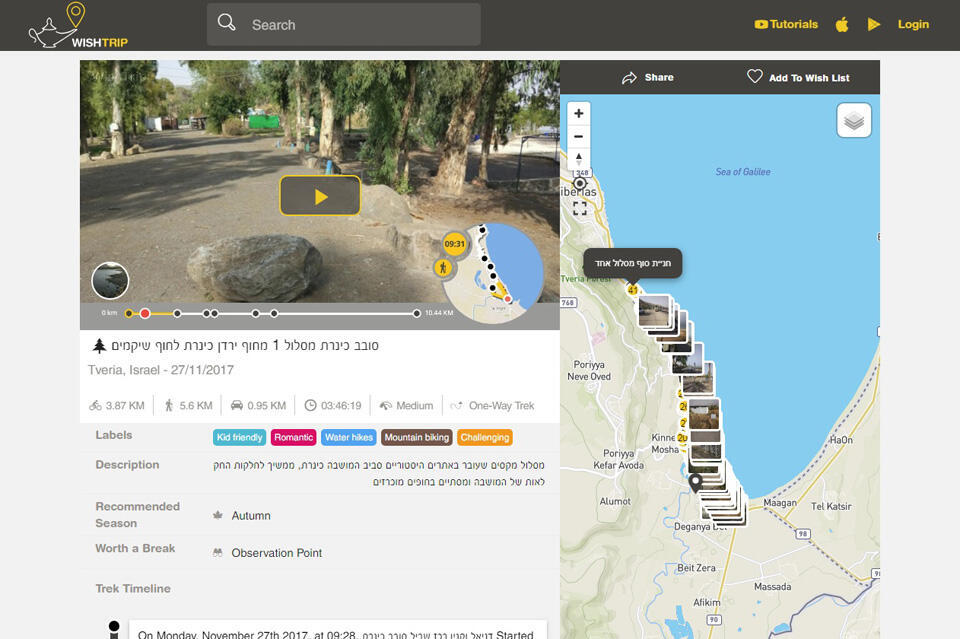The width and height of the screenshot is (960, 639).
Task: Click the red marker on trek timeline
Action: 145,314
